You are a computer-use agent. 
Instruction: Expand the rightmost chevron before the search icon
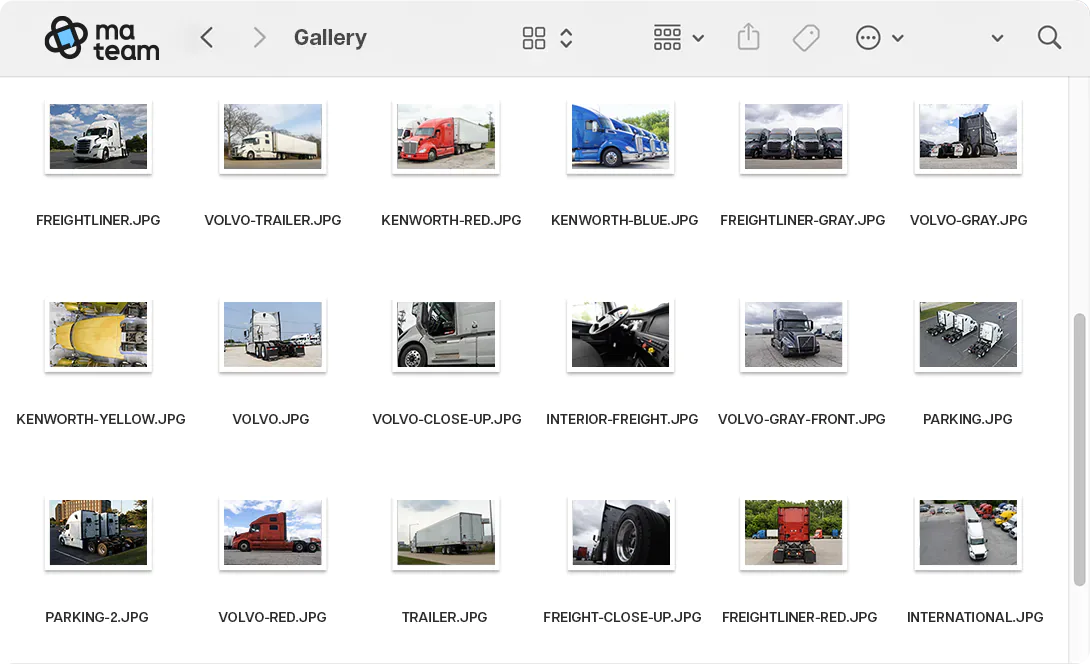pos(996,37)
